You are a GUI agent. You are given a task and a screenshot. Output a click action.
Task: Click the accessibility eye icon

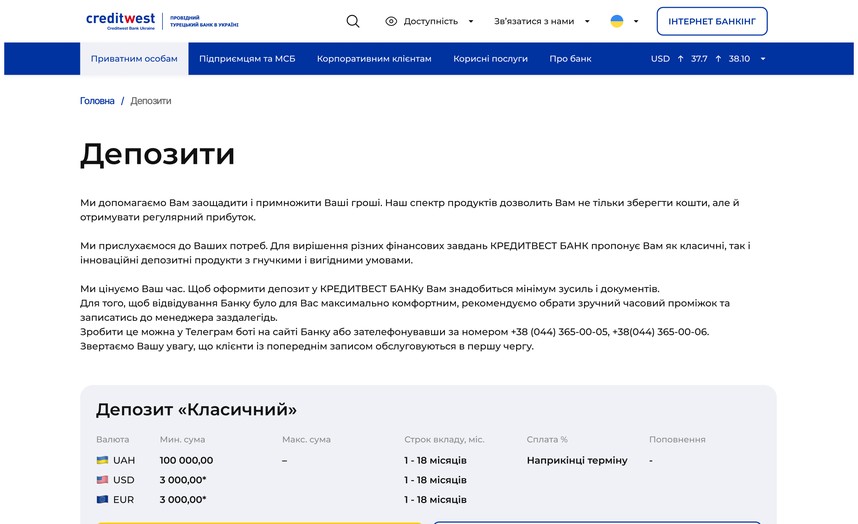[x=391, y=21]
